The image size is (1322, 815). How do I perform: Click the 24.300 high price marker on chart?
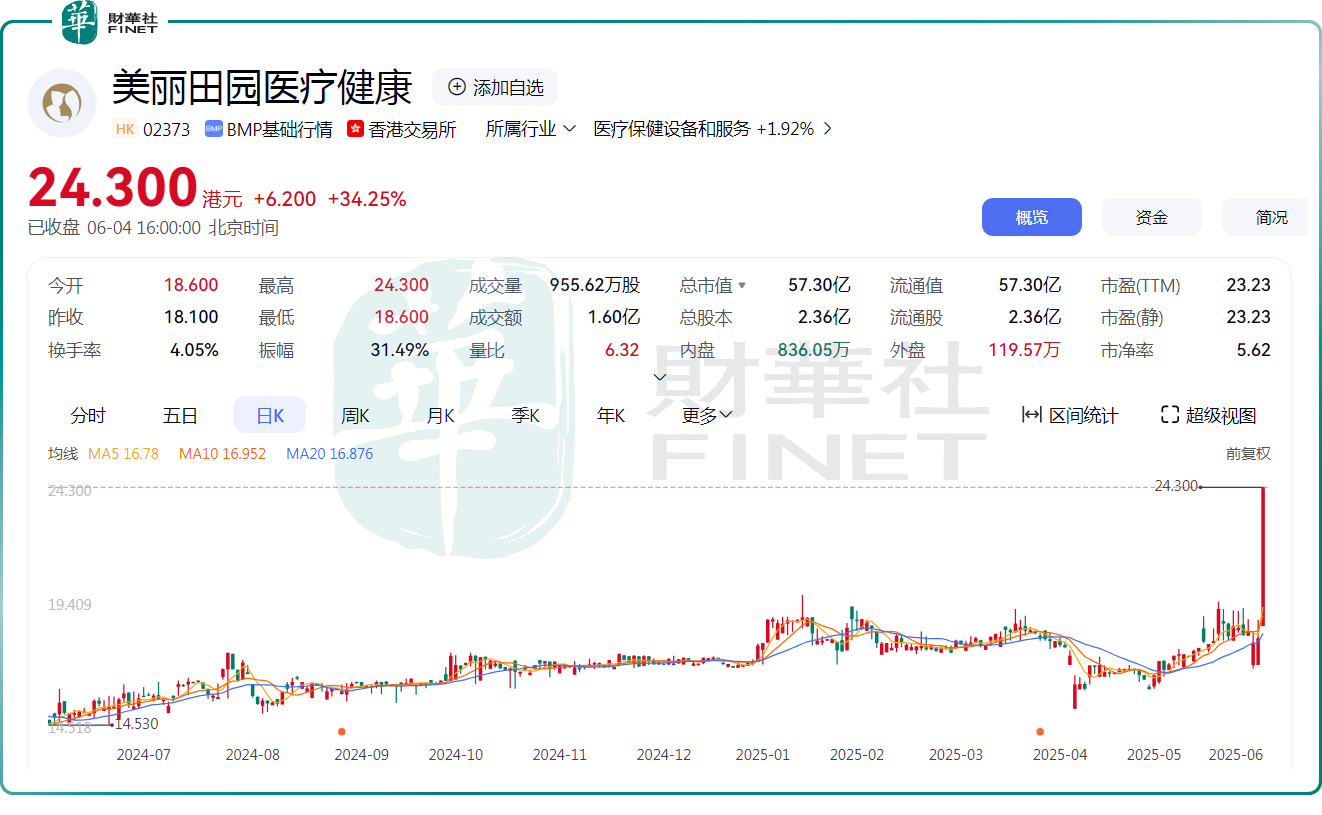(1176, 486)
